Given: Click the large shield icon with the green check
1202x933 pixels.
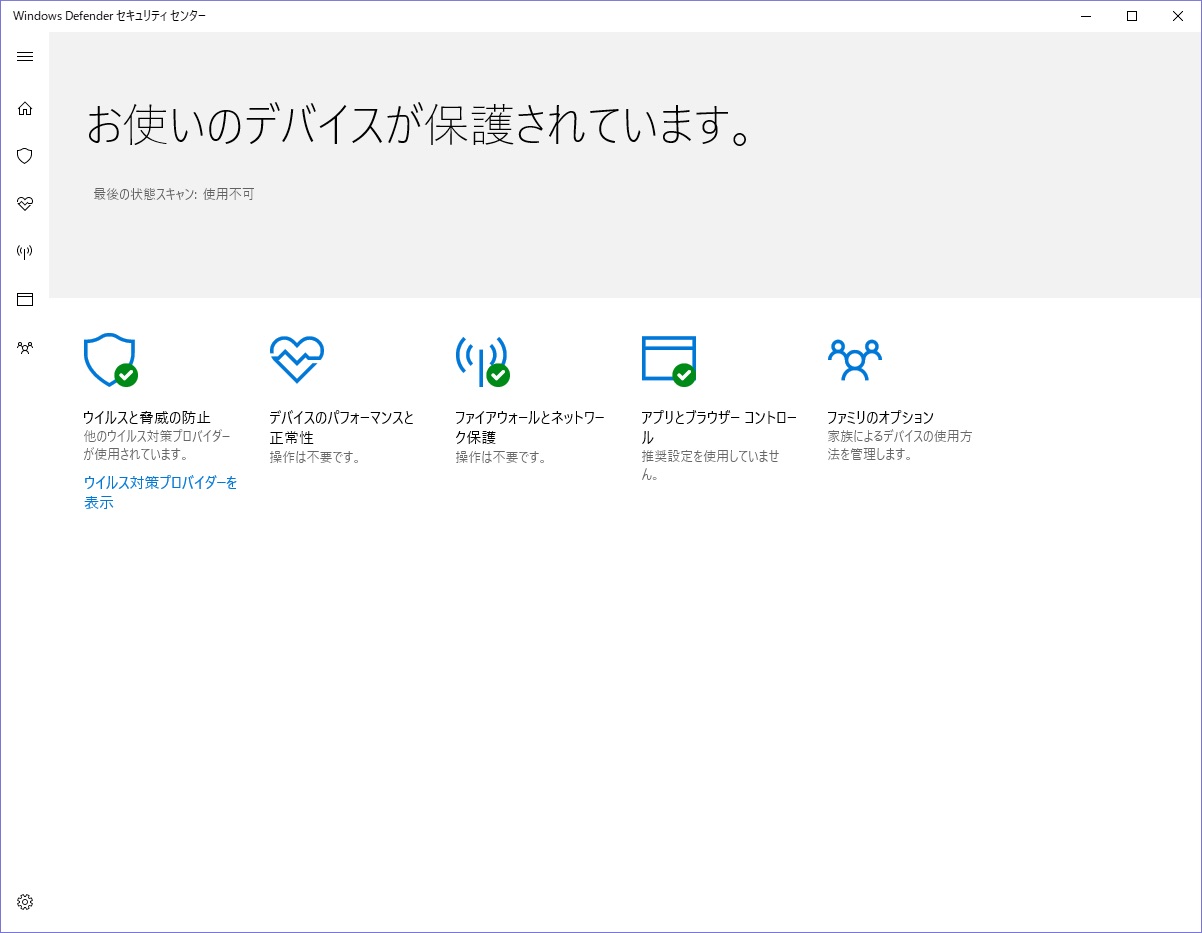Looking at the screenshot, I should click(x=110, y=360).
